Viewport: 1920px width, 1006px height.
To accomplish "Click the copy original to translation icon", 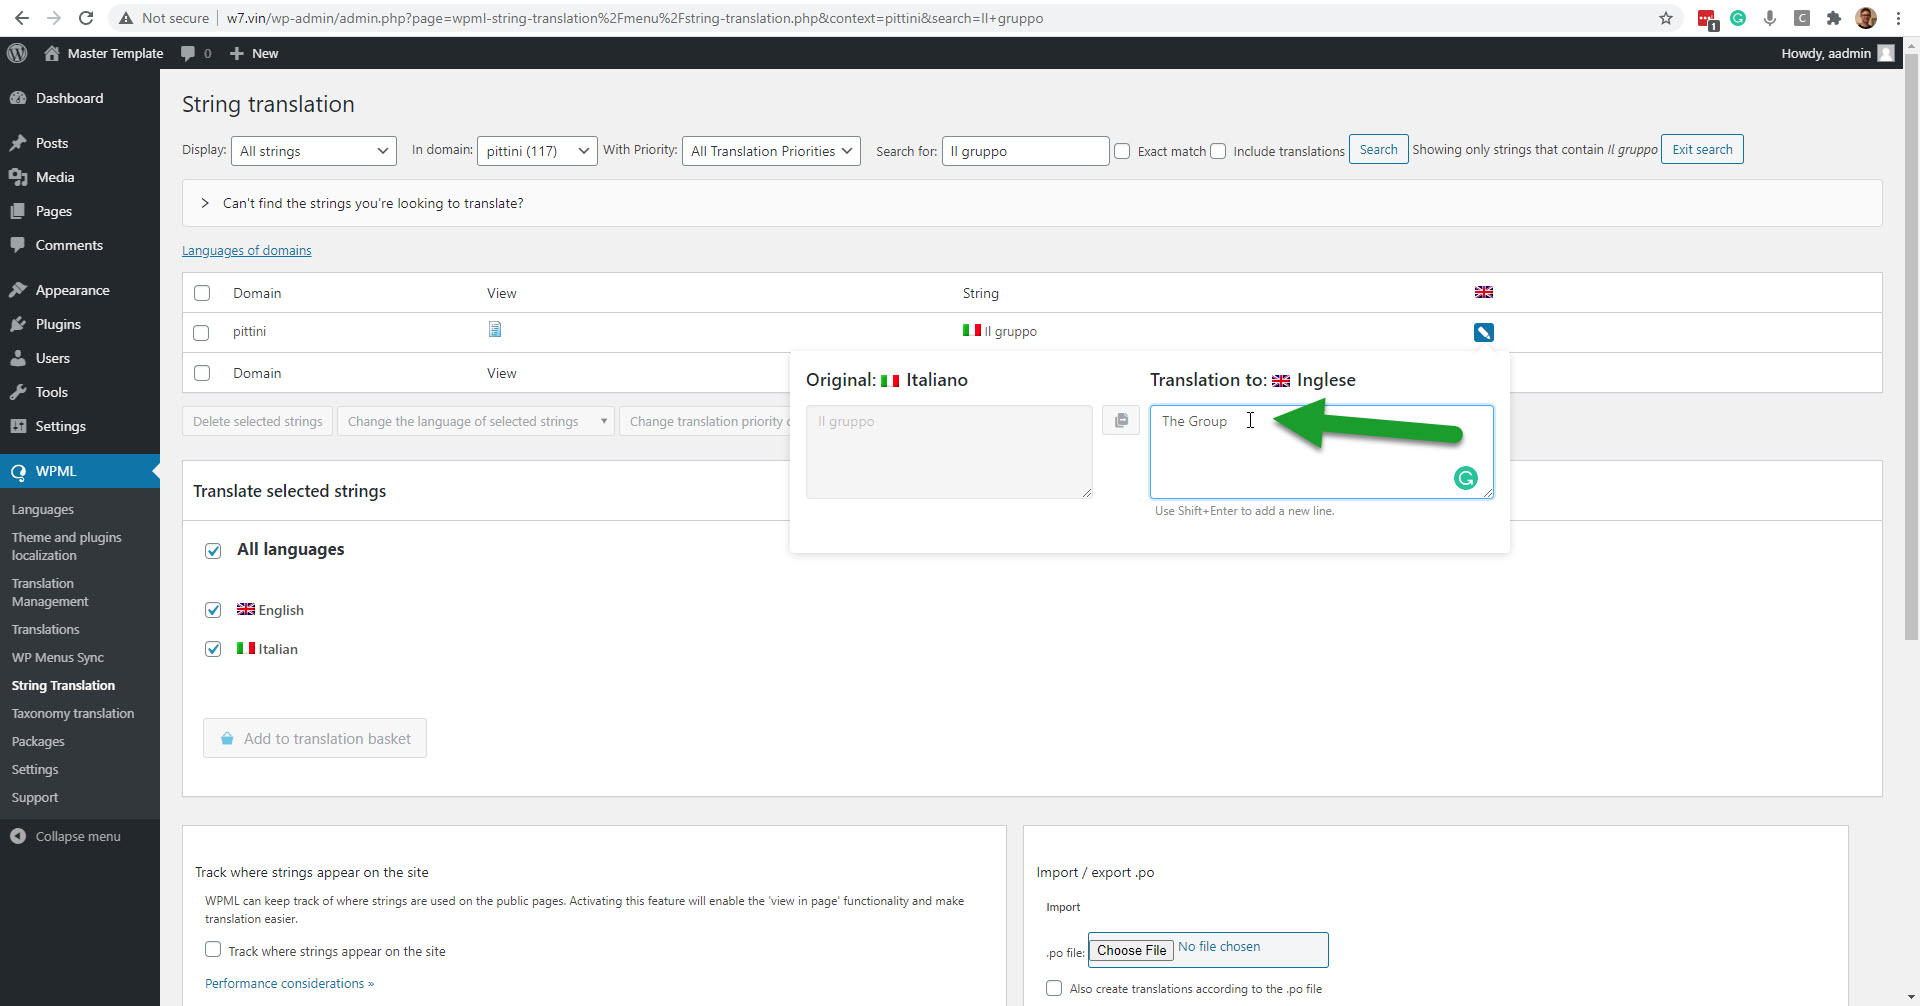I will [x=1121, y=420].
